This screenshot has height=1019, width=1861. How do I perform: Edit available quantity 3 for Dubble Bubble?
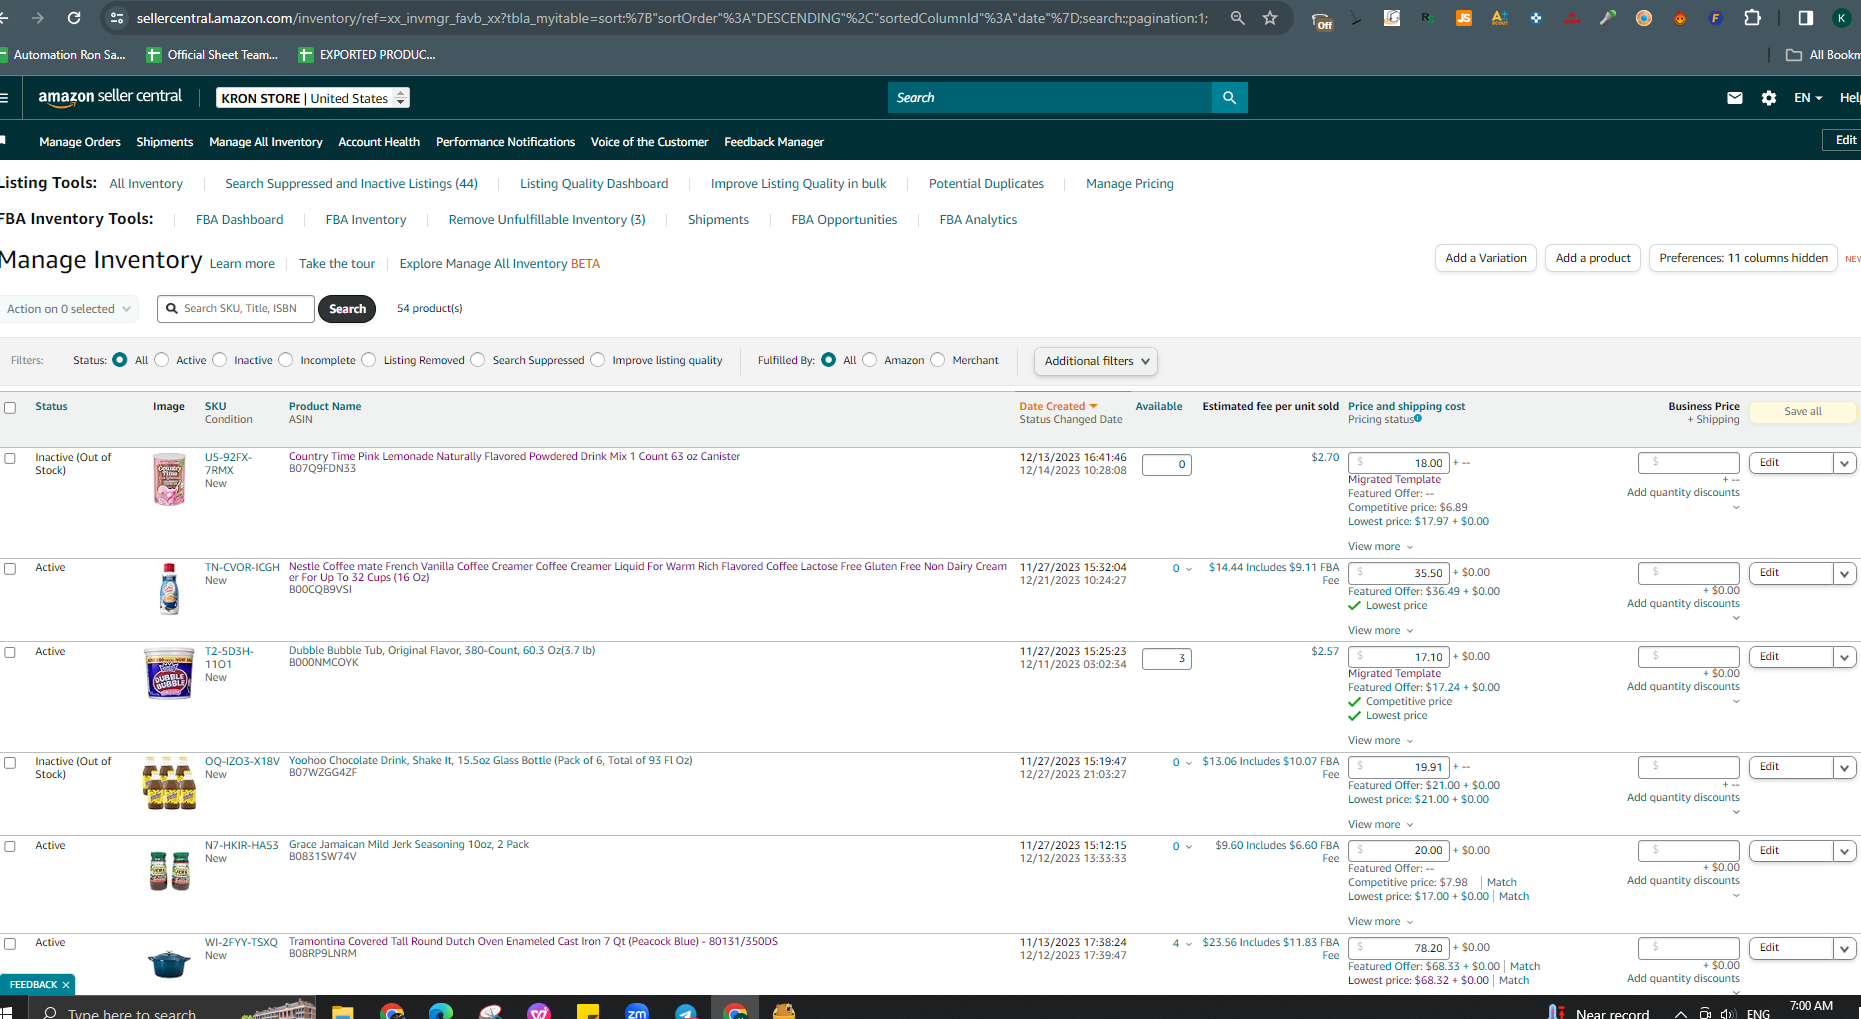coord(1166,659)
